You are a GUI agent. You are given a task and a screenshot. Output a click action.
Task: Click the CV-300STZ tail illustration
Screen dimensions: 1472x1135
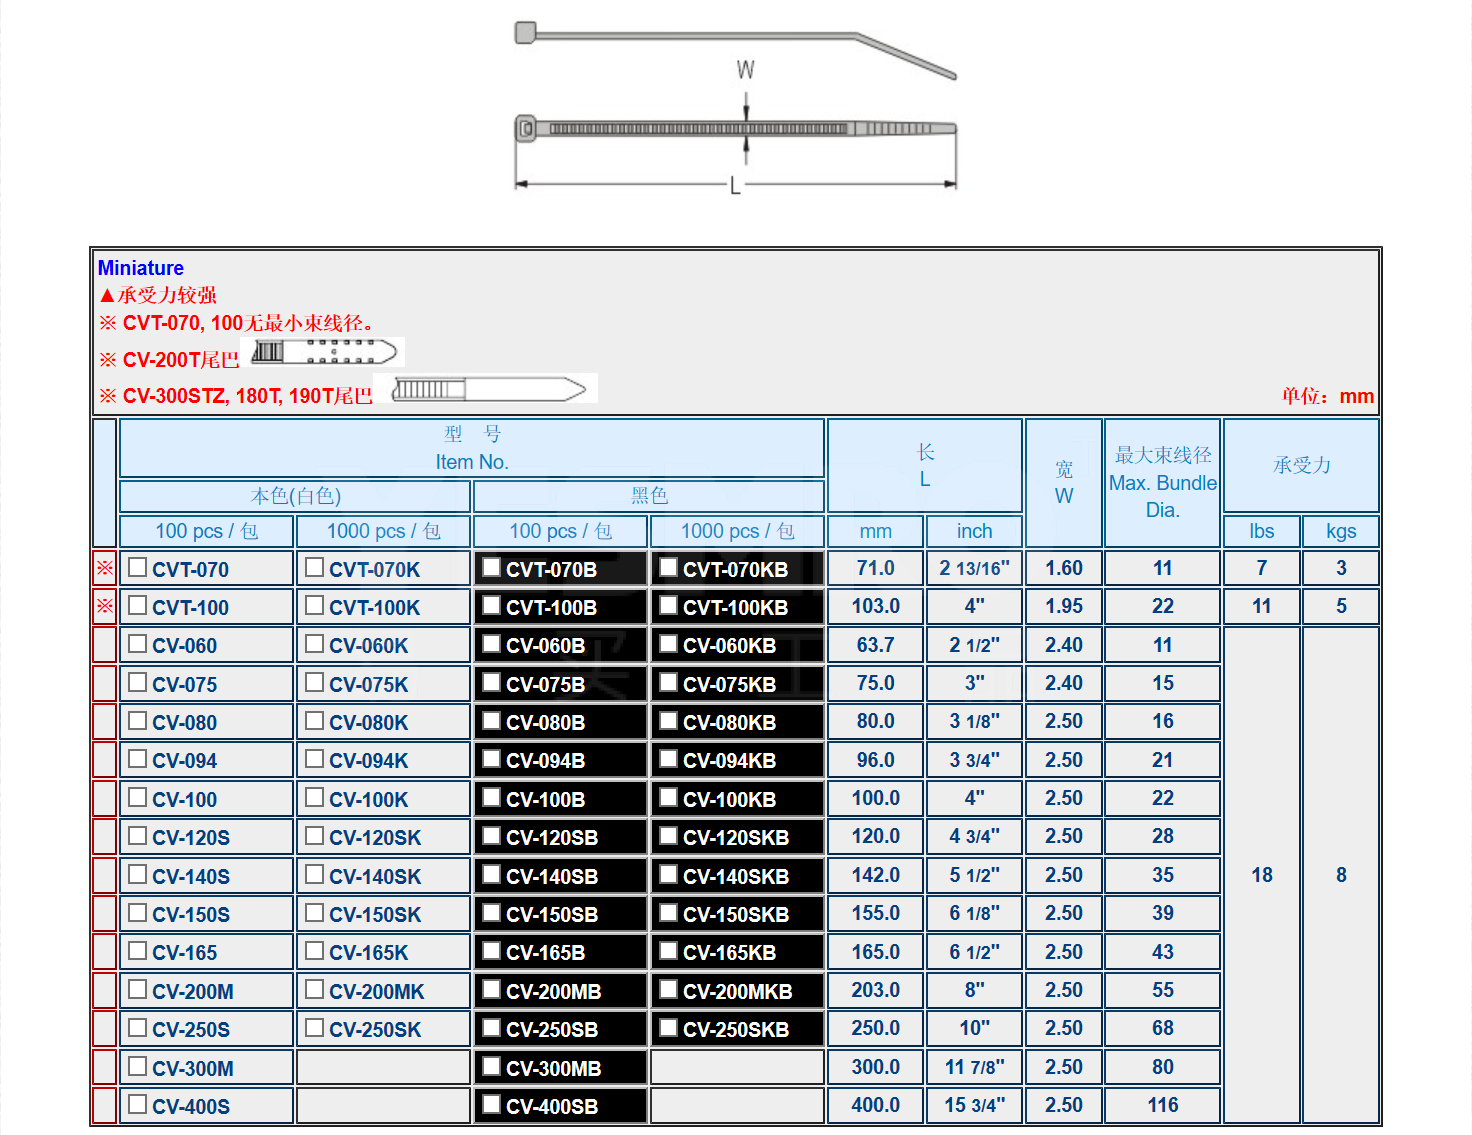[487, 389]
